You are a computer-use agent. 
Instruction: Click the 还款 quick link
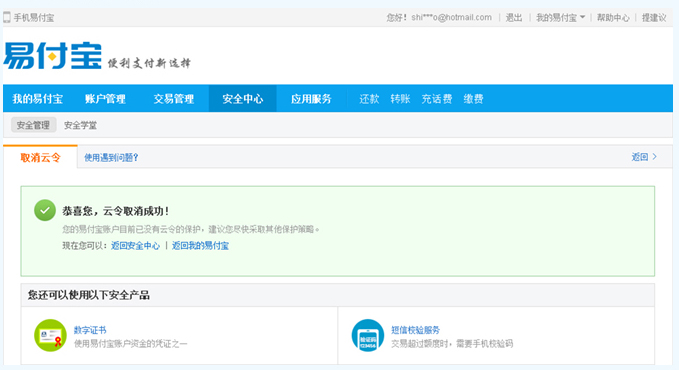369,99
